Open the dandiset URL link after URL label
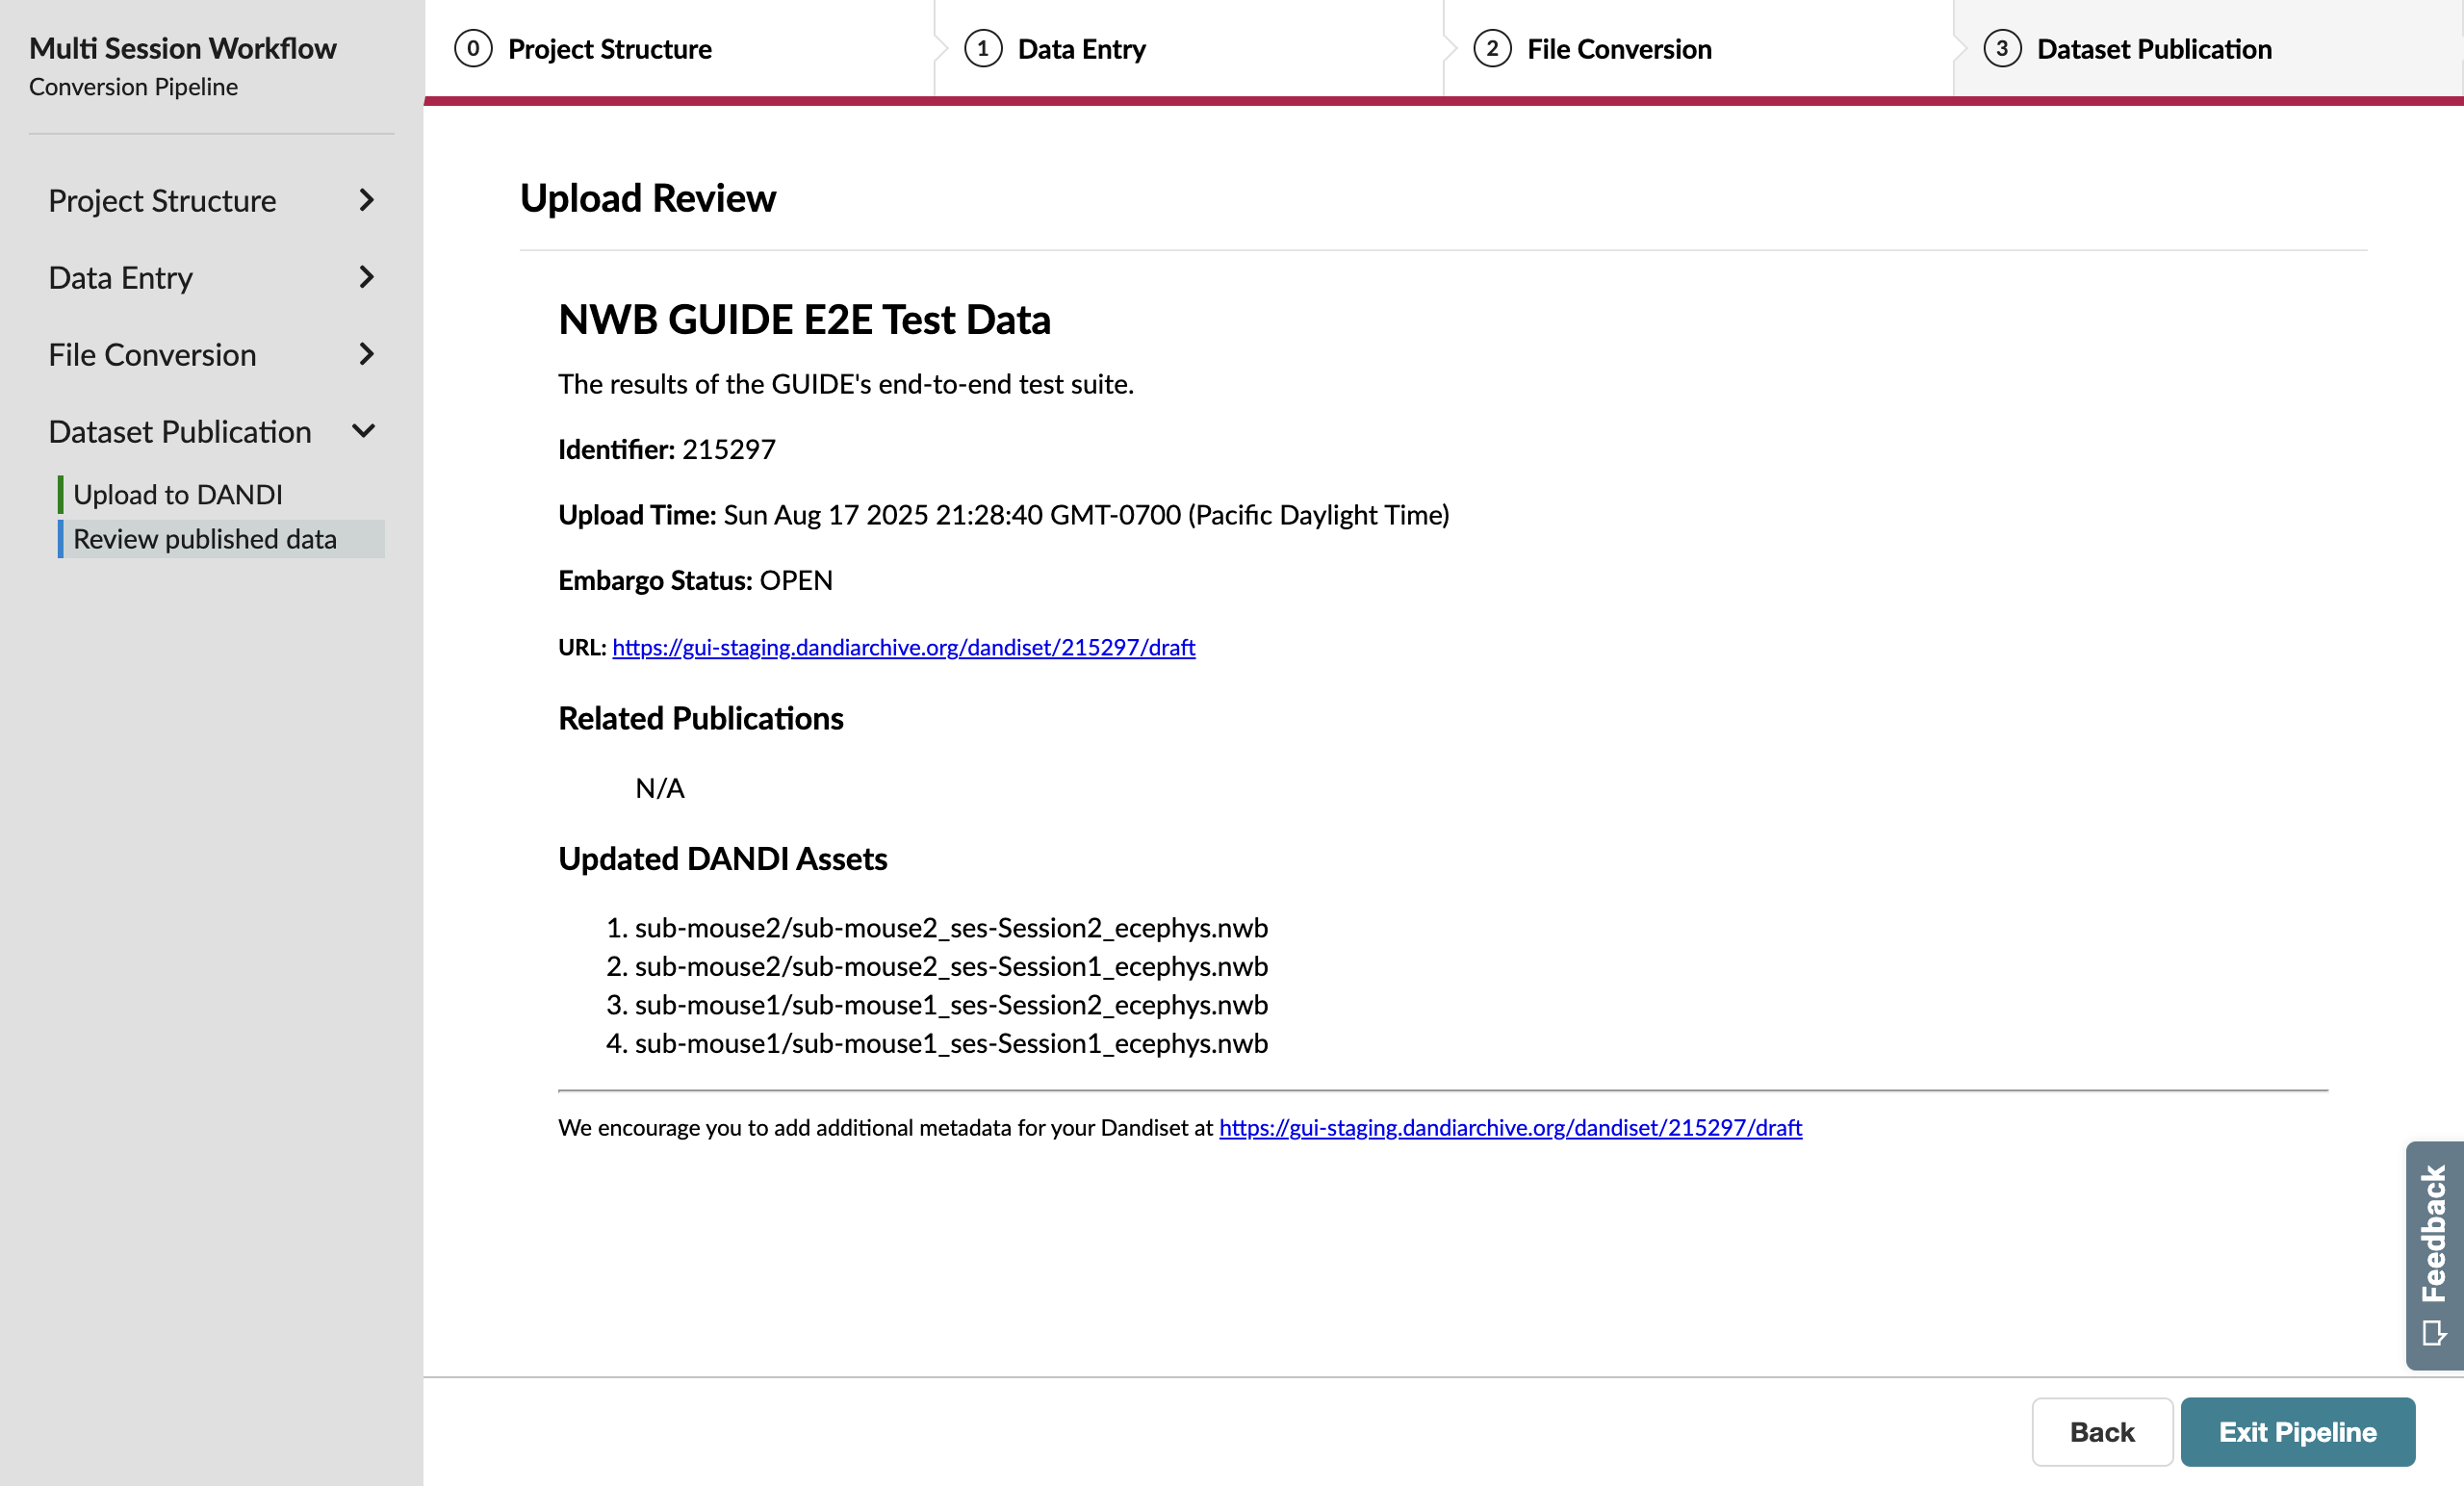Image resolution: width=2464 pixels, height=1486 pixels. [903, 647]
